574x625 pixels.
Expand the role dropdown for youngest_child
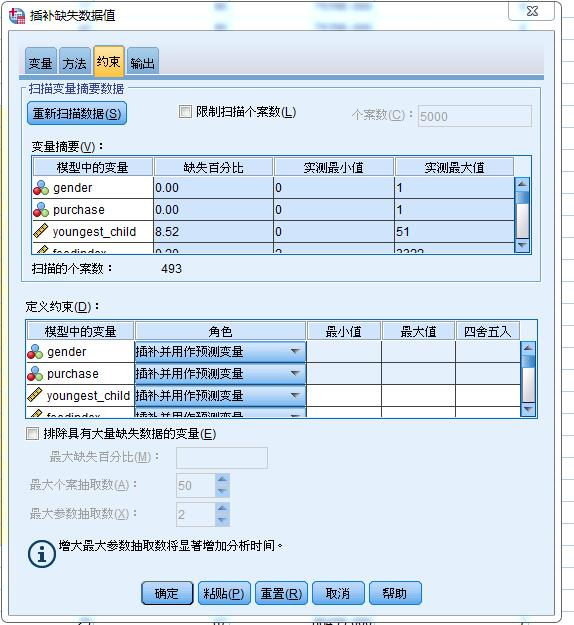pyautogui.click(x=295, y=395)
